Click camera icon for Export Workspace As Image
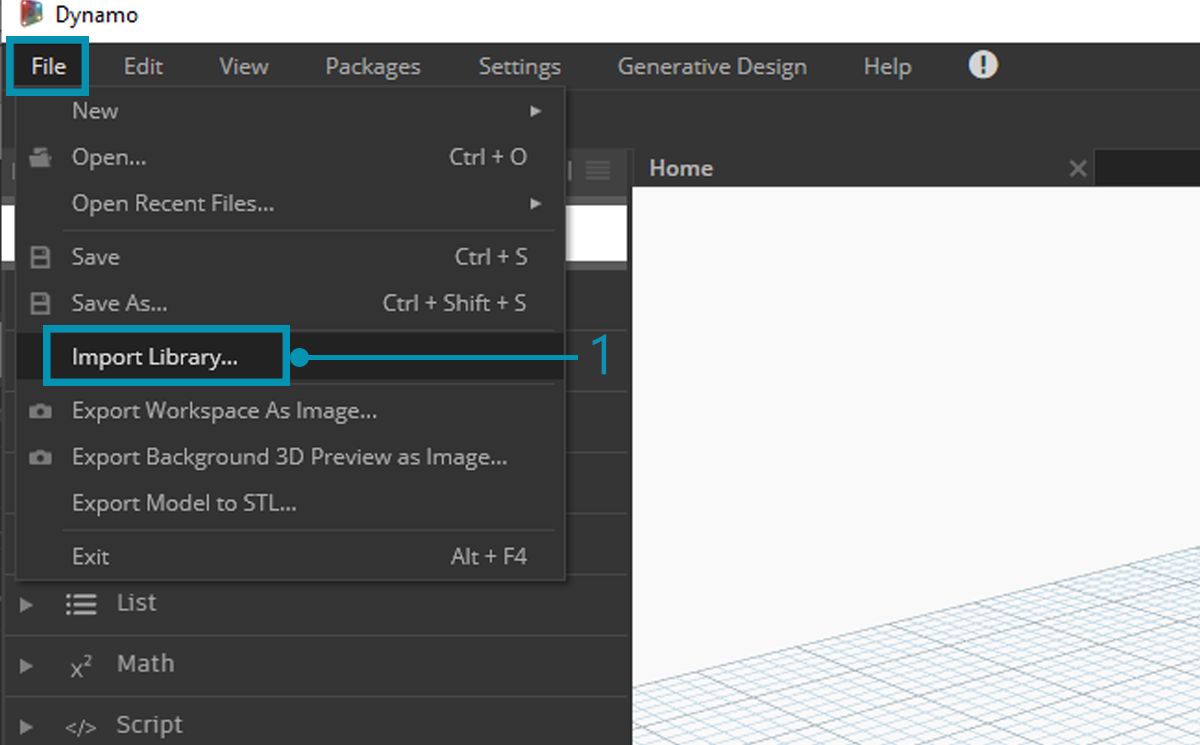The height and width of the screenshot is (745, 1200). tap(40, 412)
